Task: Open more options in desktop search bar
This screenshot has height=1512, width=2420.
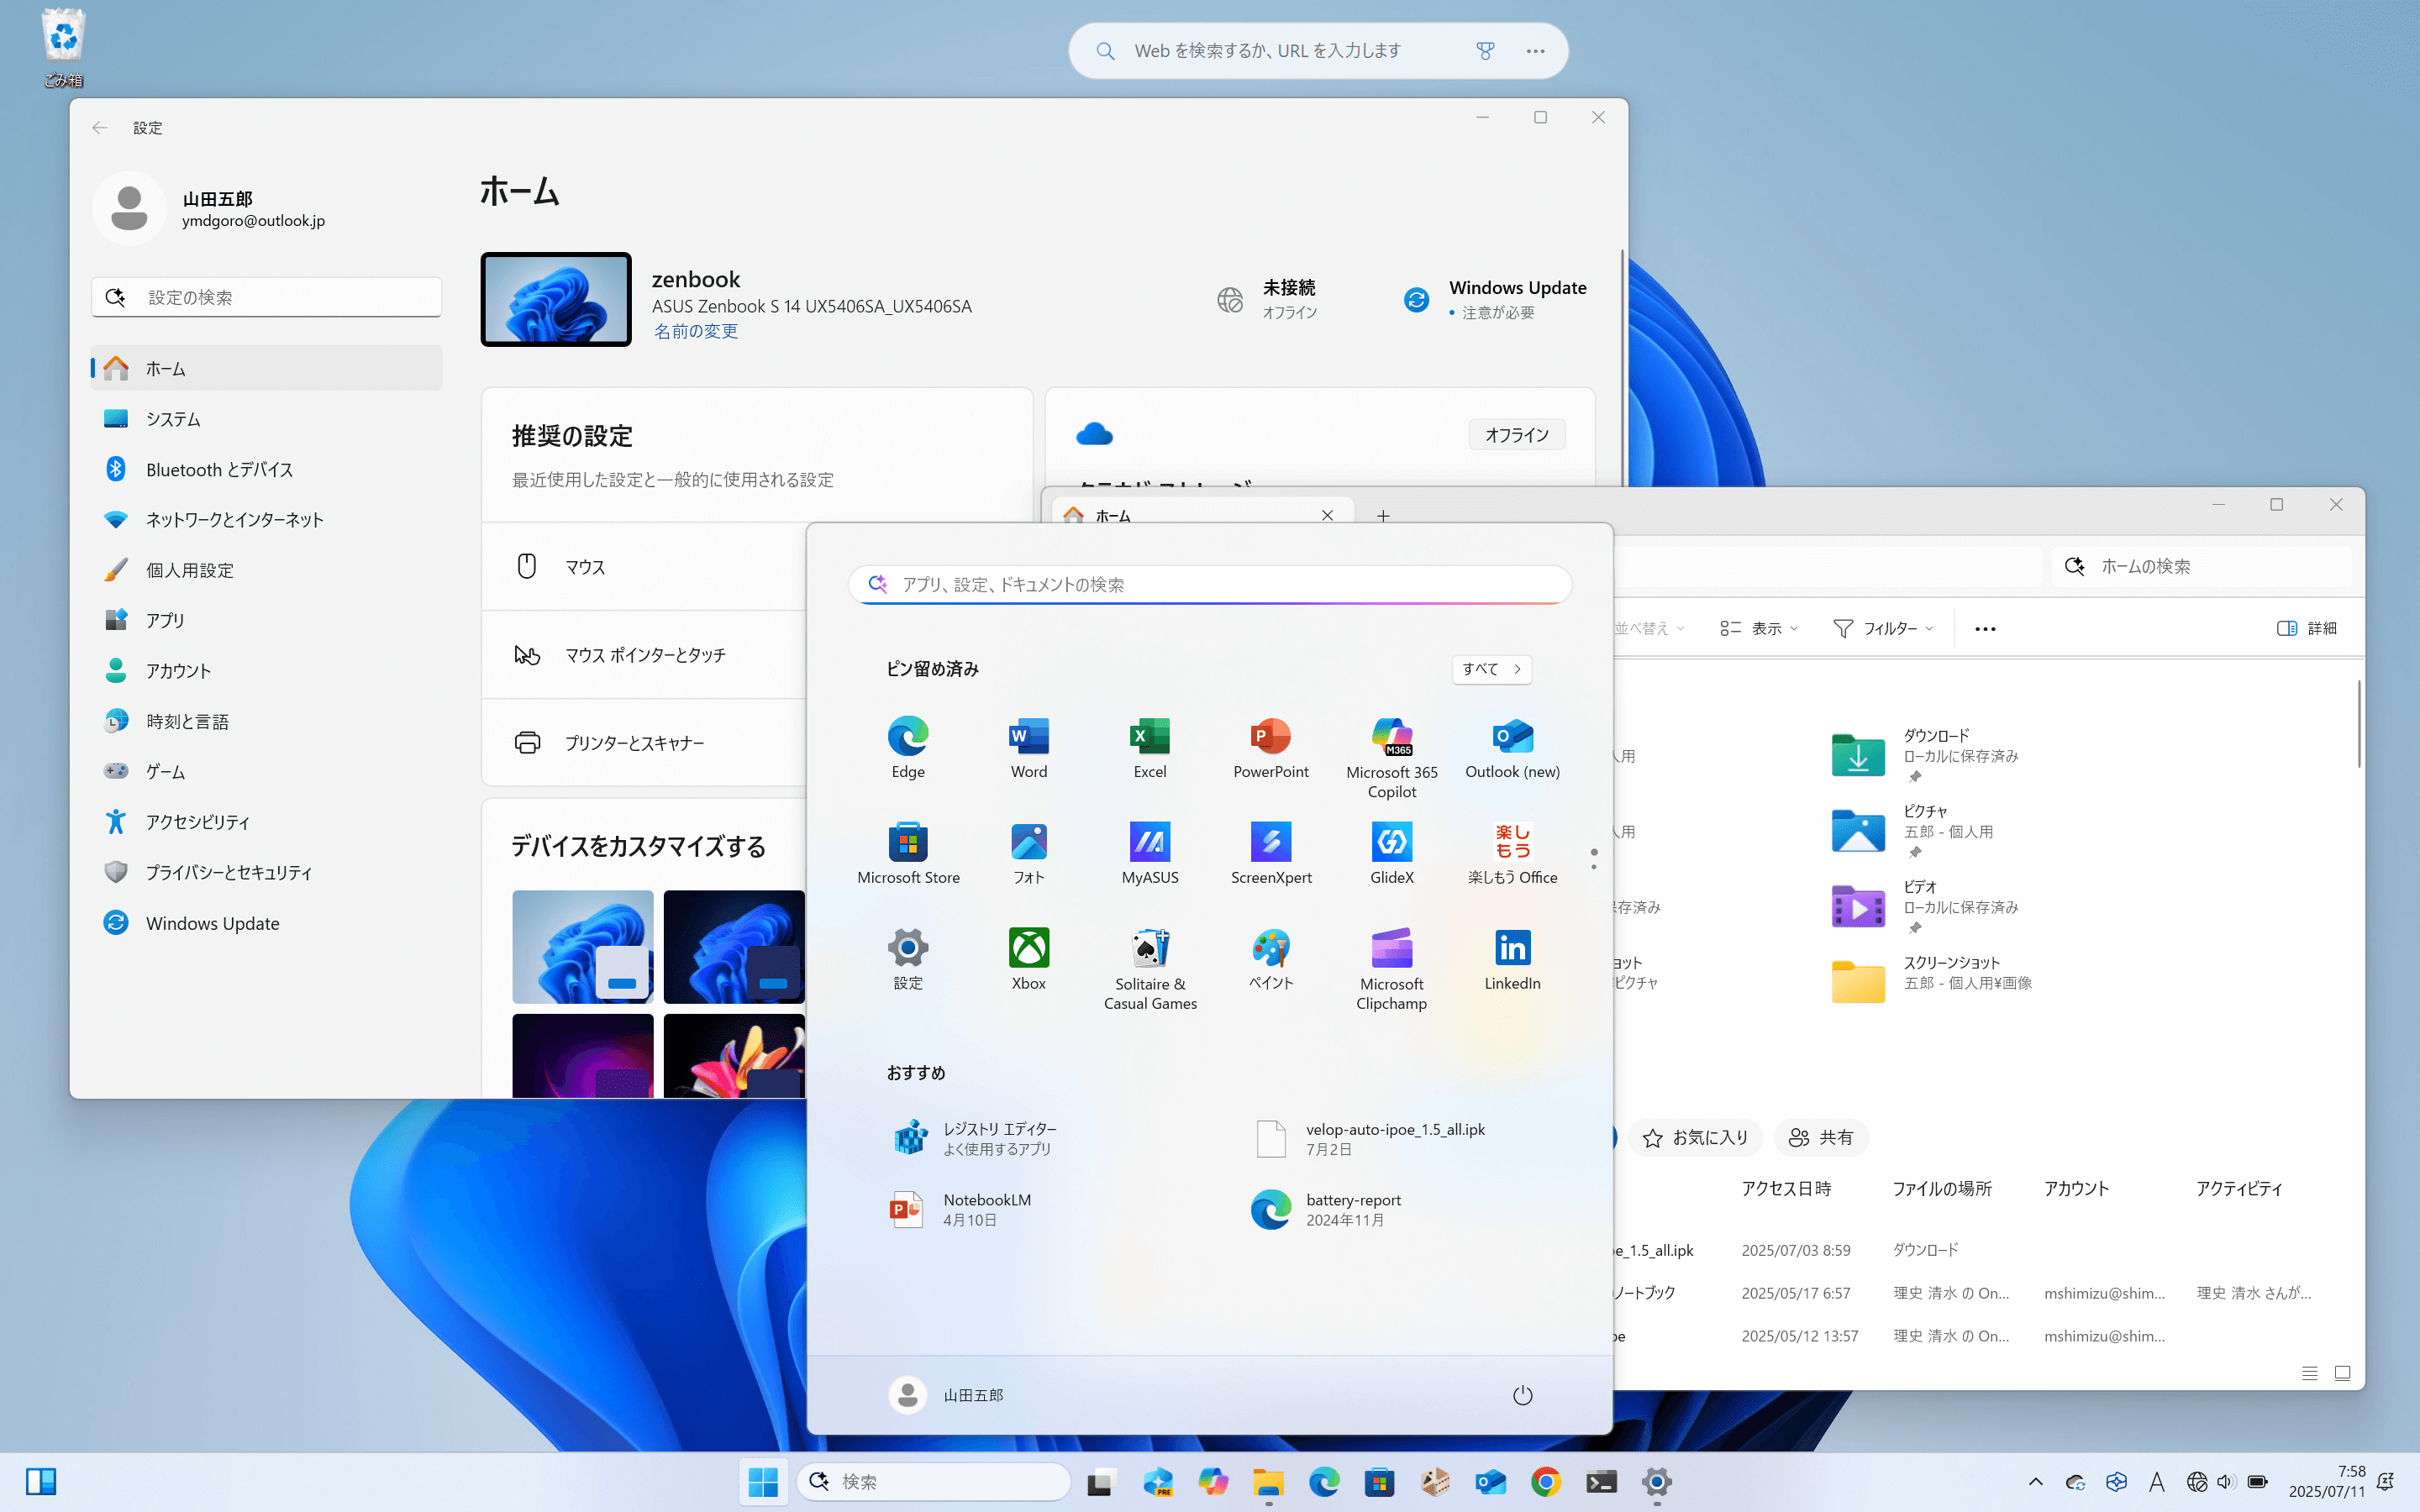Action: pos(1535,51)
